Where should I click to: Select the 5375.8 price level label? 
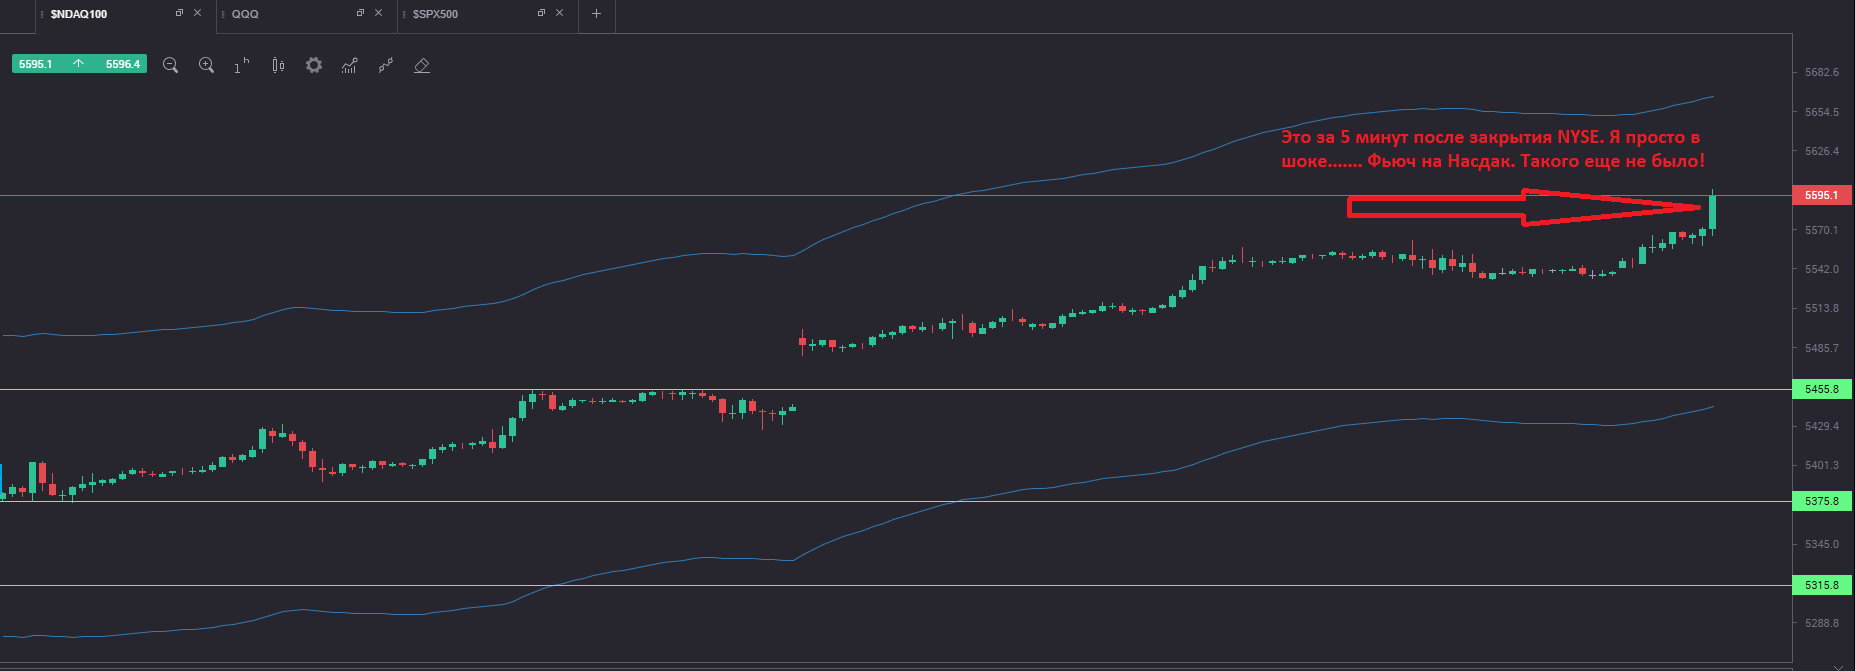click(1822, 501)
